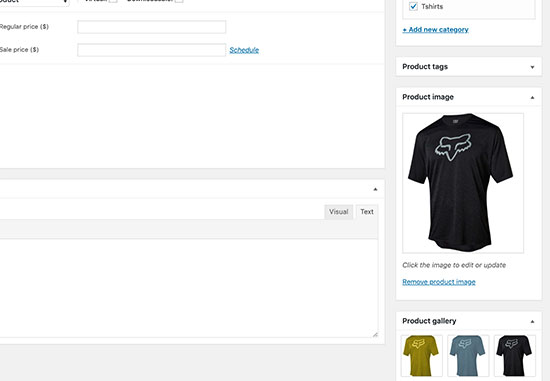Open the sale price Schedule link
The image size is (550, 381).
click(x=244, y=50)
